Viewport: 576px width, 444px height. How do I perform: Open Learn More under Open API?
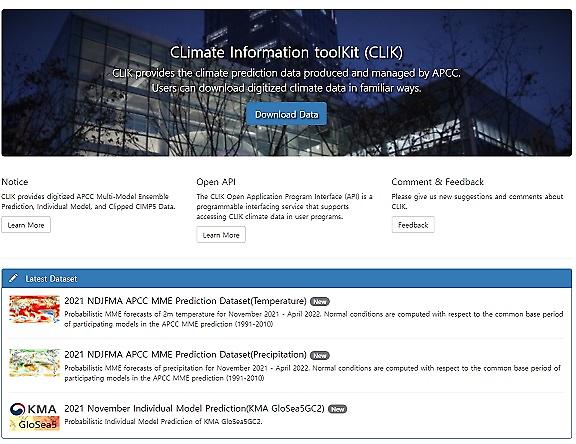(221, 235)
